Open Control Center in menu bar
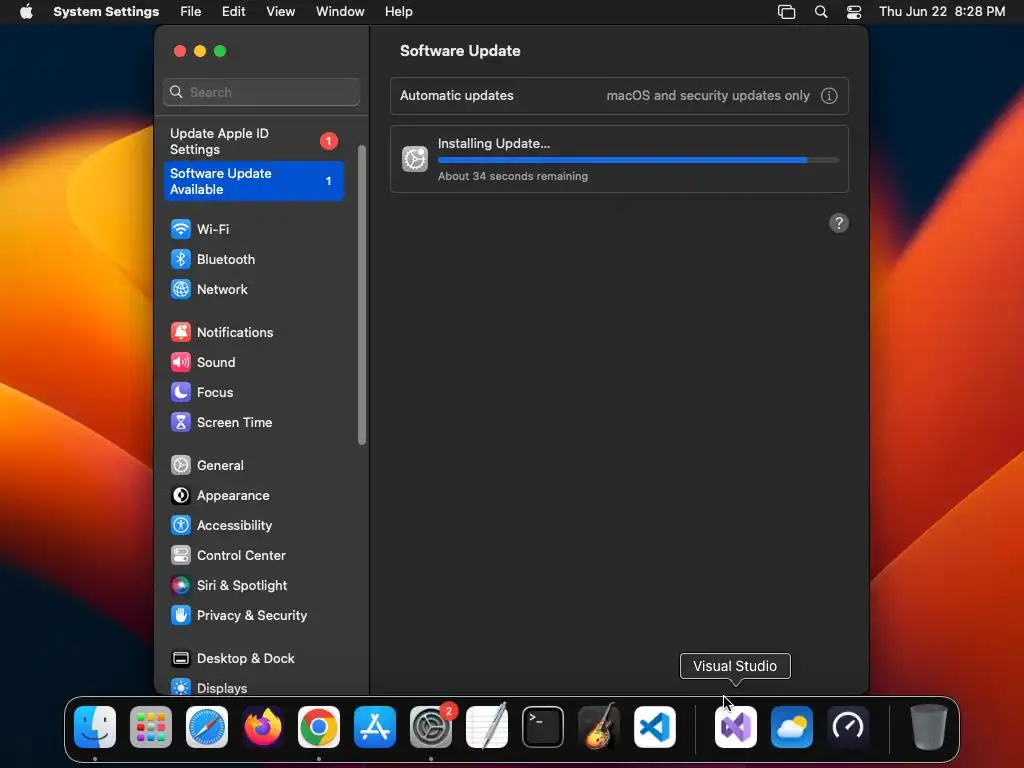Screen dimensions: 1024x768 [x=854, y=12]
